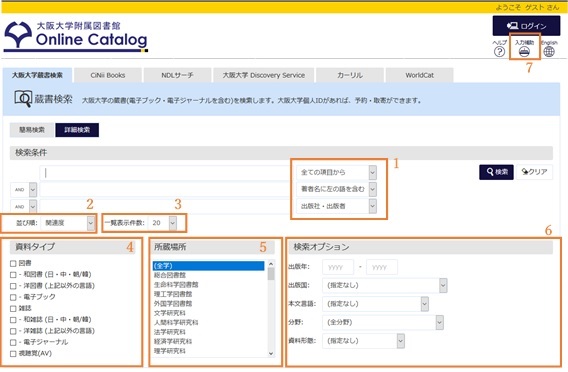Open the 著者名に左の語を含む field dropdown
The width and height of the screenshot is (568, 372).
pos(337,189)
